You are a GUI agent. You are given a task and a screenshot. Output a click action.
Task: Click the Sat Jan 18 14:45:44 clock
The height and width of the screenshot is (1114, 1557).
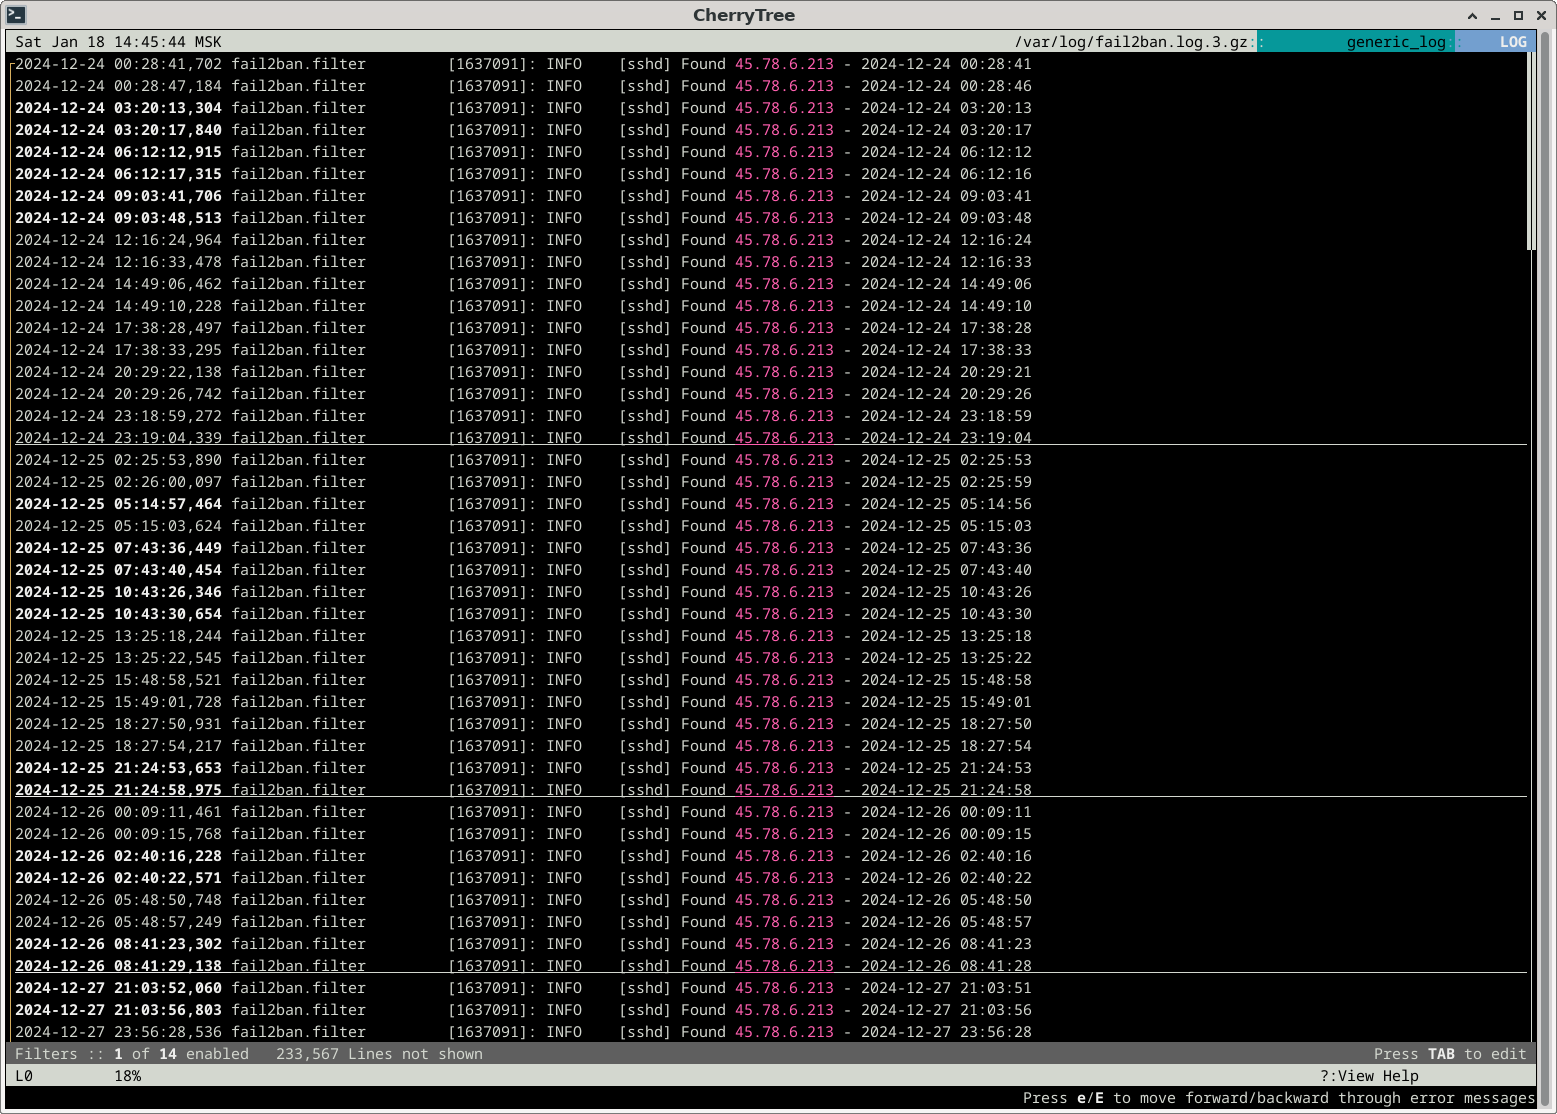[118, 42]
